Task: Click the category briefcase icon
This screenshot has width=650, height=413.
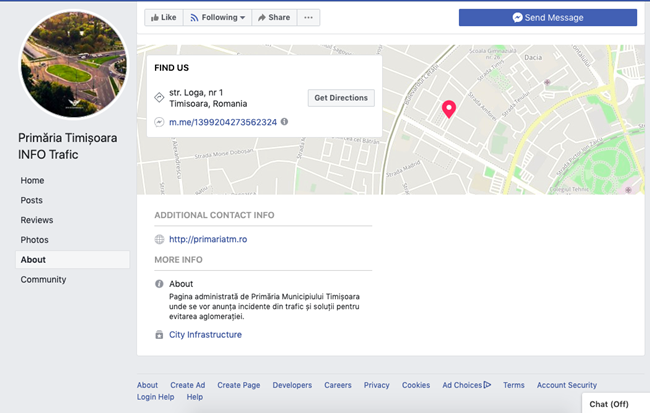Action: [159, 335]
